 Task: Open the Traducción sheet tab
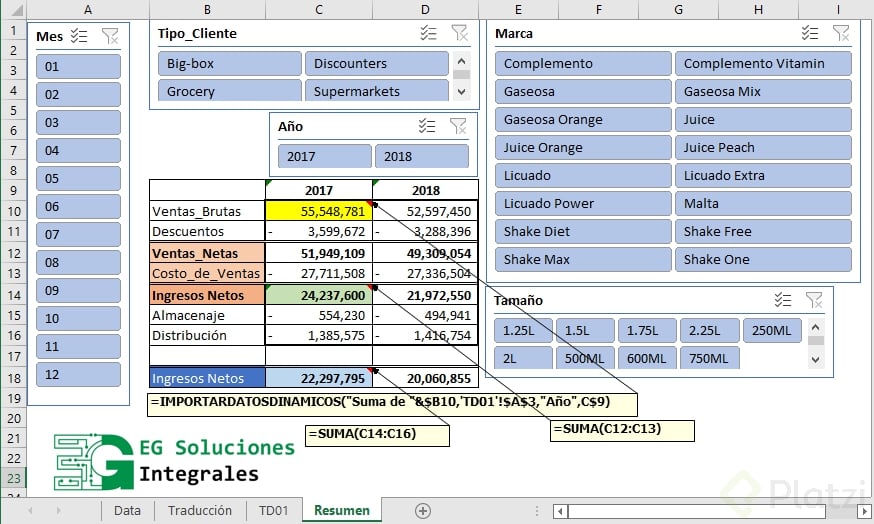click(200, 511)
